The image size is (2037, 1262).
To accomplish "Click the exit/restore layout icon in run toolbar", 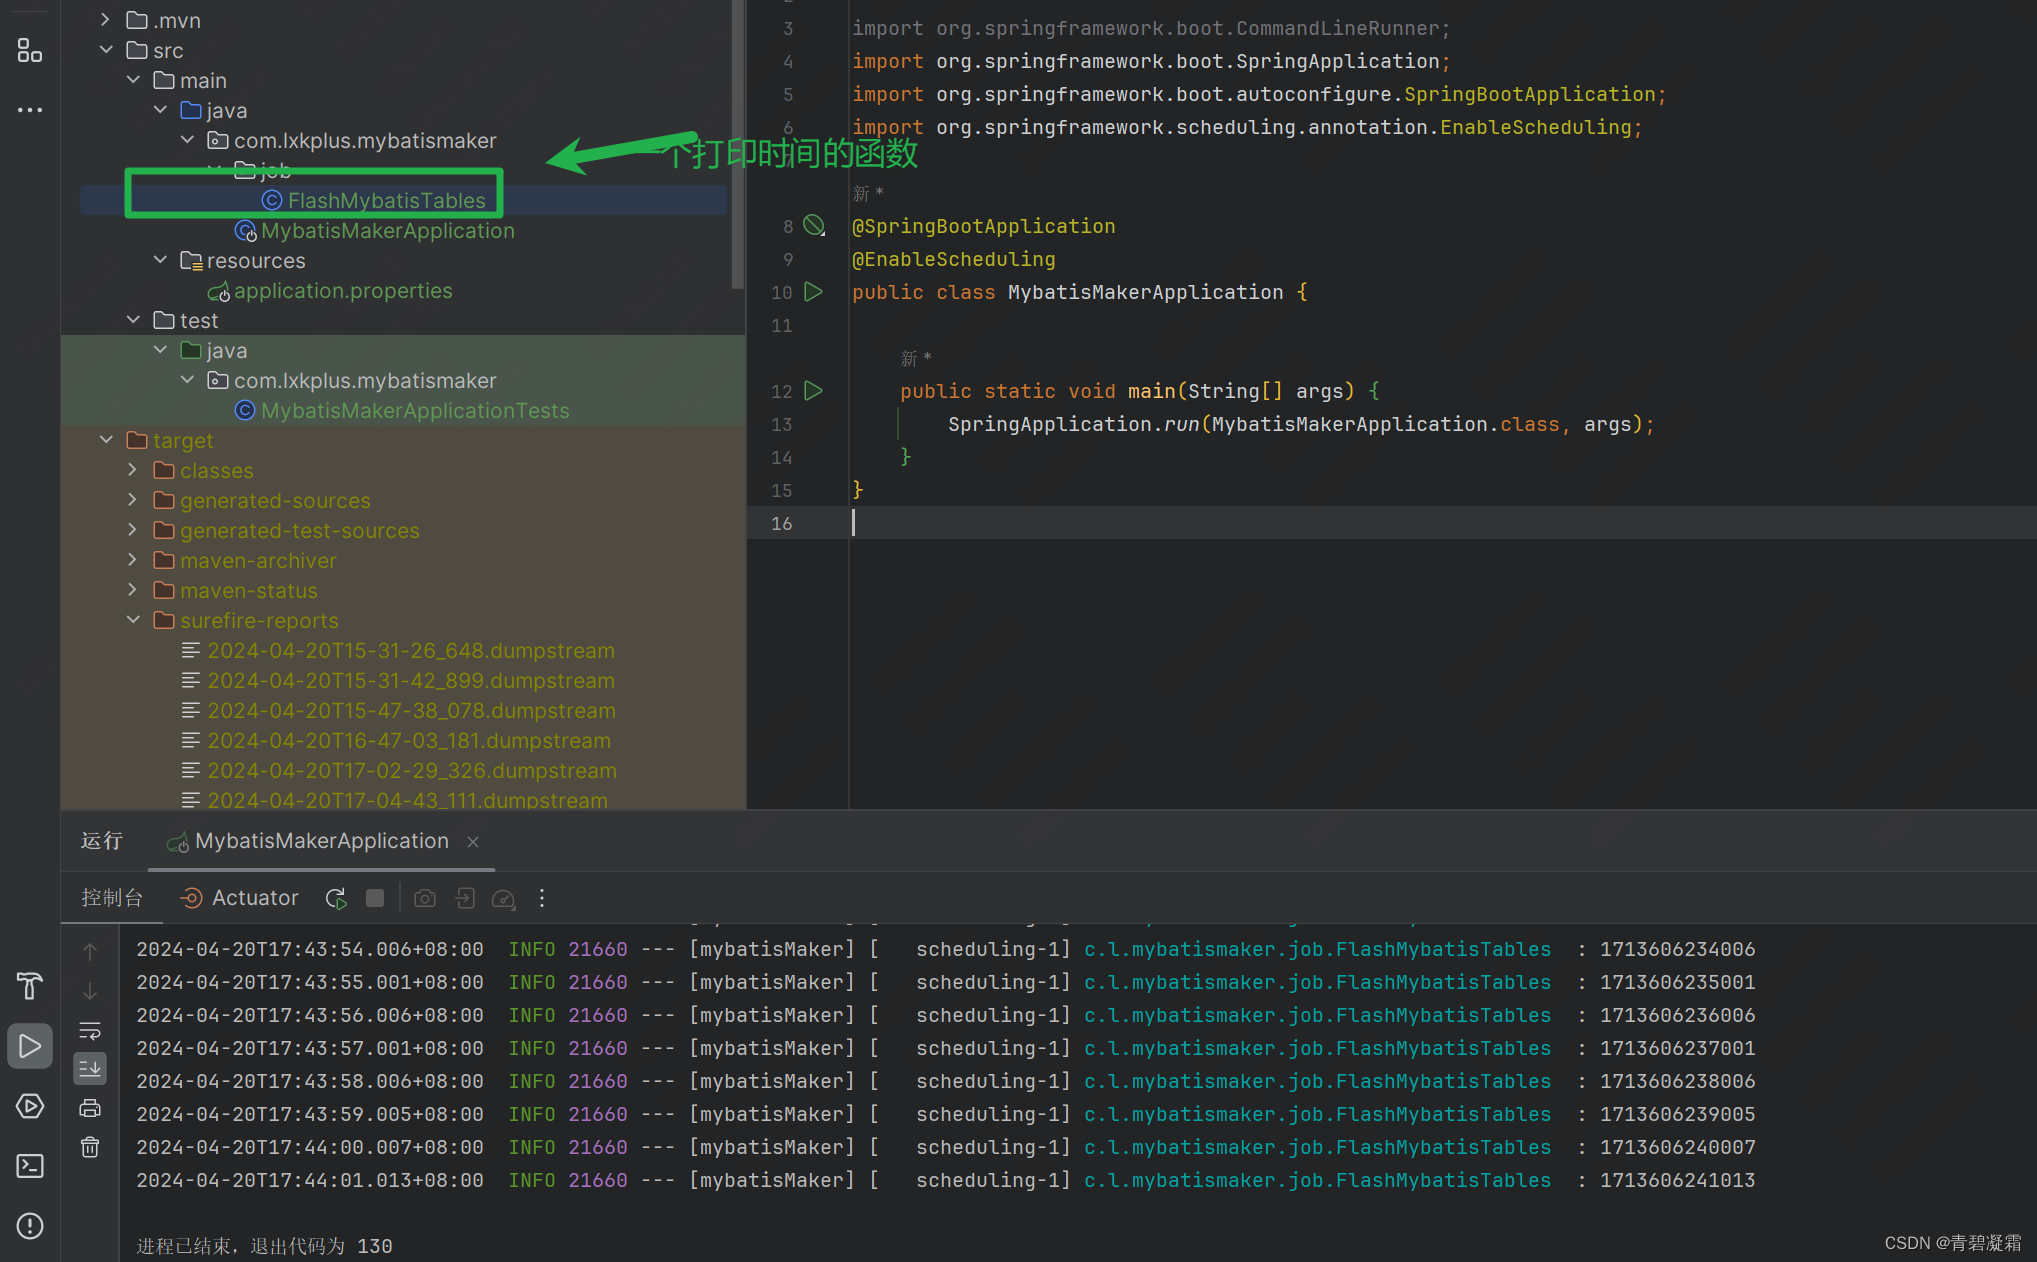I will [x=465, y=898].
